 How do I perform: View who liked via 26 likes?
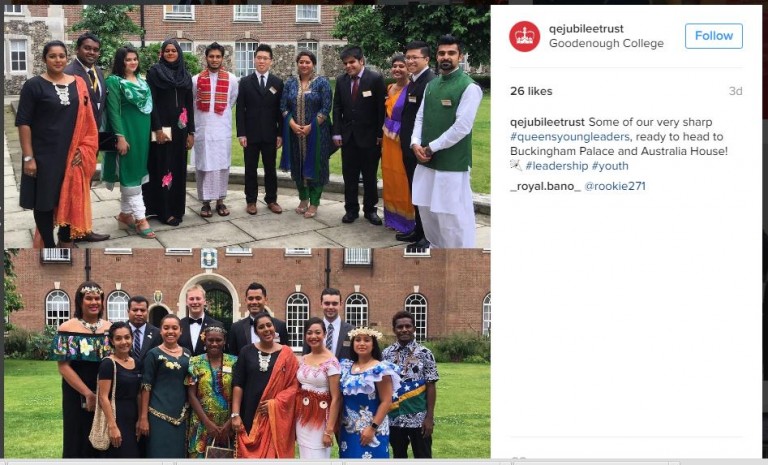pyautogui.click(x=531, y=91)
